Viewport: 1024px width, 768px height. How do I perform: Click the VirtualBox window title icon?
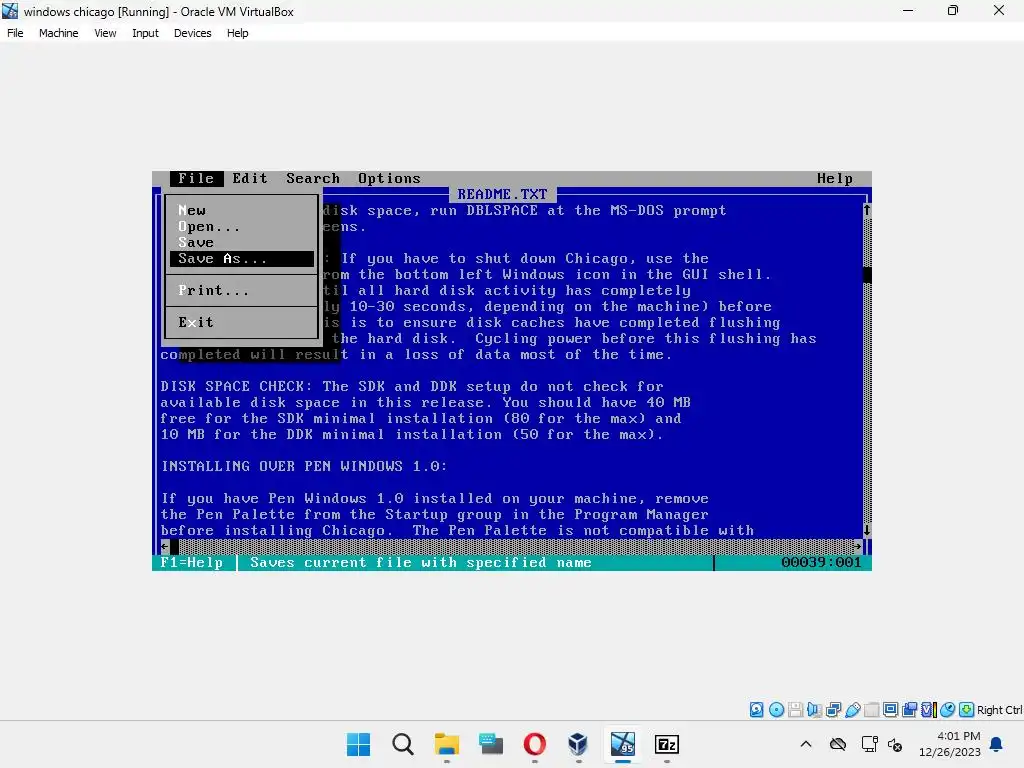point(10,11)
